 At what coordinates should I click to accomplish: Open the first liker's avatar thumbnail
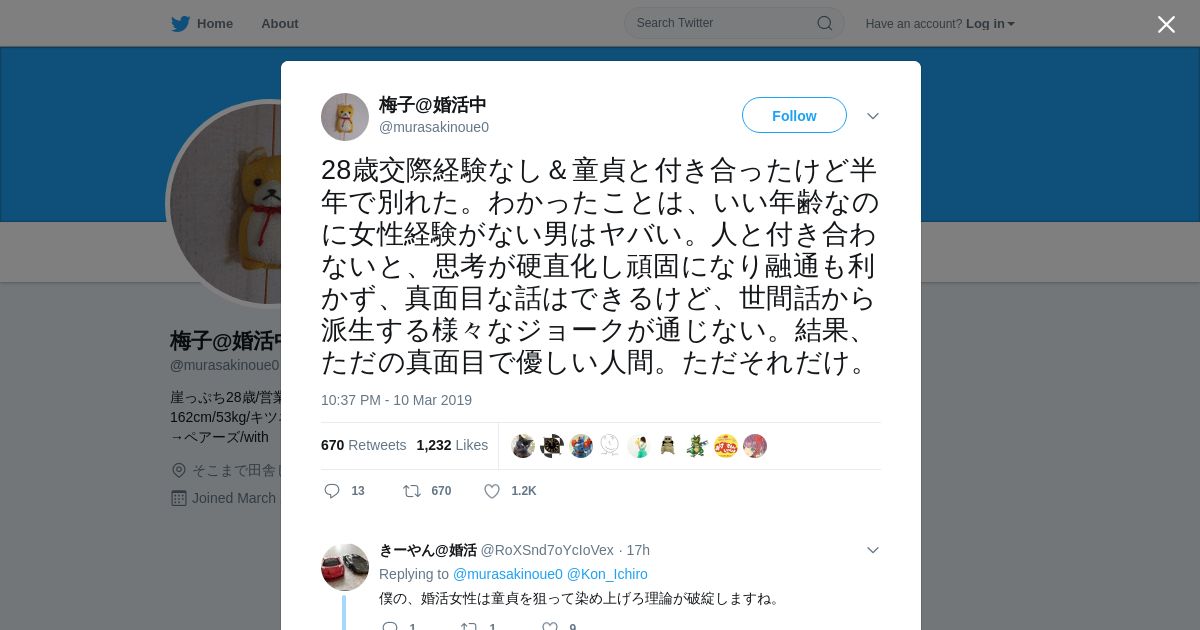click(x=523, y=446)
